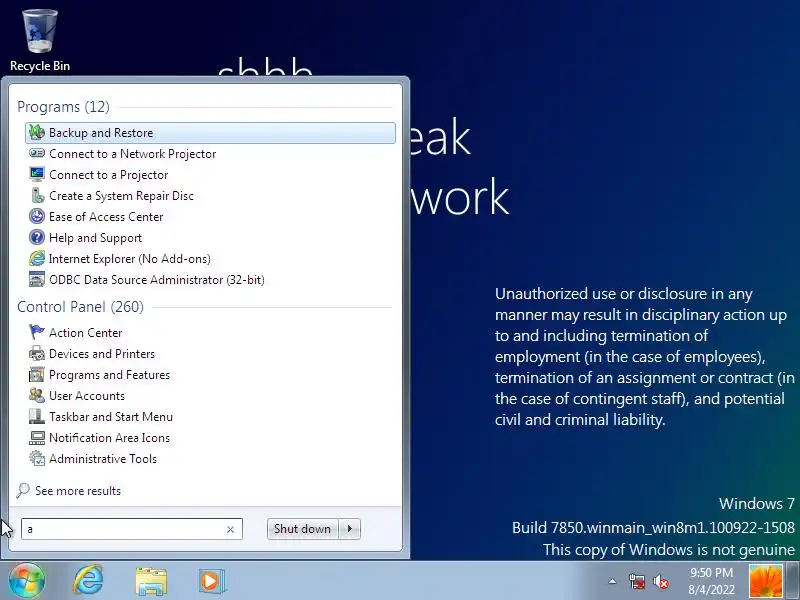Open the Programs (12) results heading
The image size is (800, 600).
pos(63,107)
